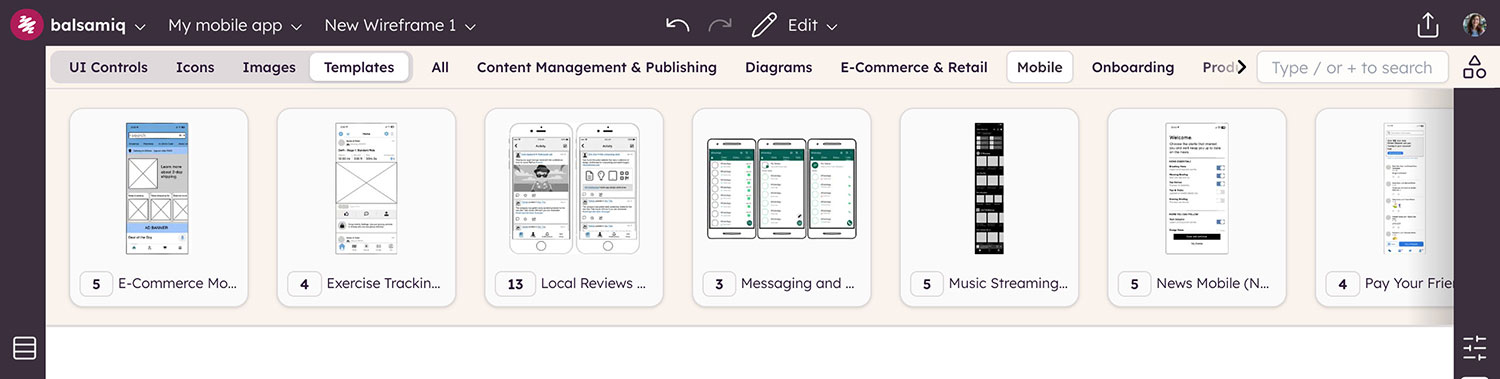Click the 5 count badge on News Mobile
1500x379 pixels.
coord(1134,284)
